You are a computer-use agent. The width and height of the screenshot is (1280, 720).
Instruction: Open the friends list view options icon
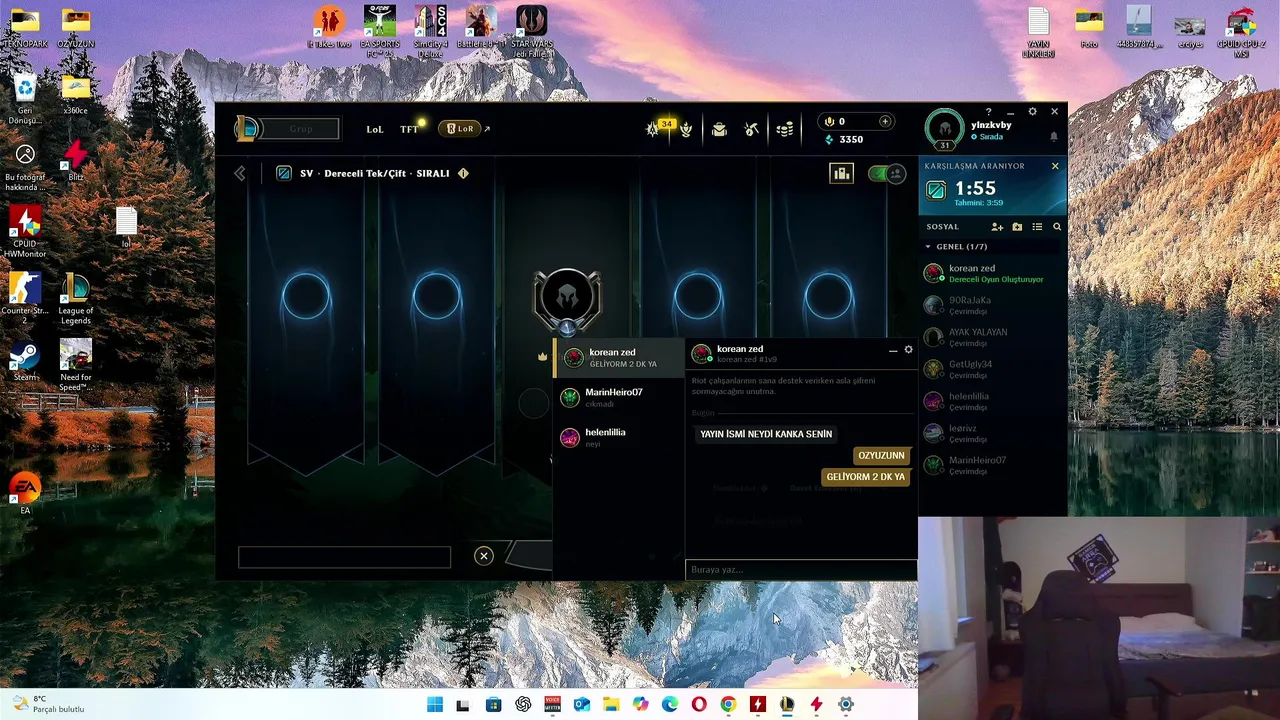1037,227
